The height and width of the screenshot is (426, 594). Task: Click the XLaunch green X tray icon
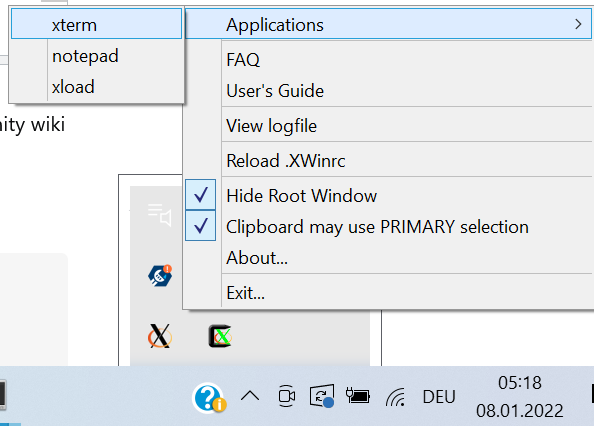click(x=220, y=336)
